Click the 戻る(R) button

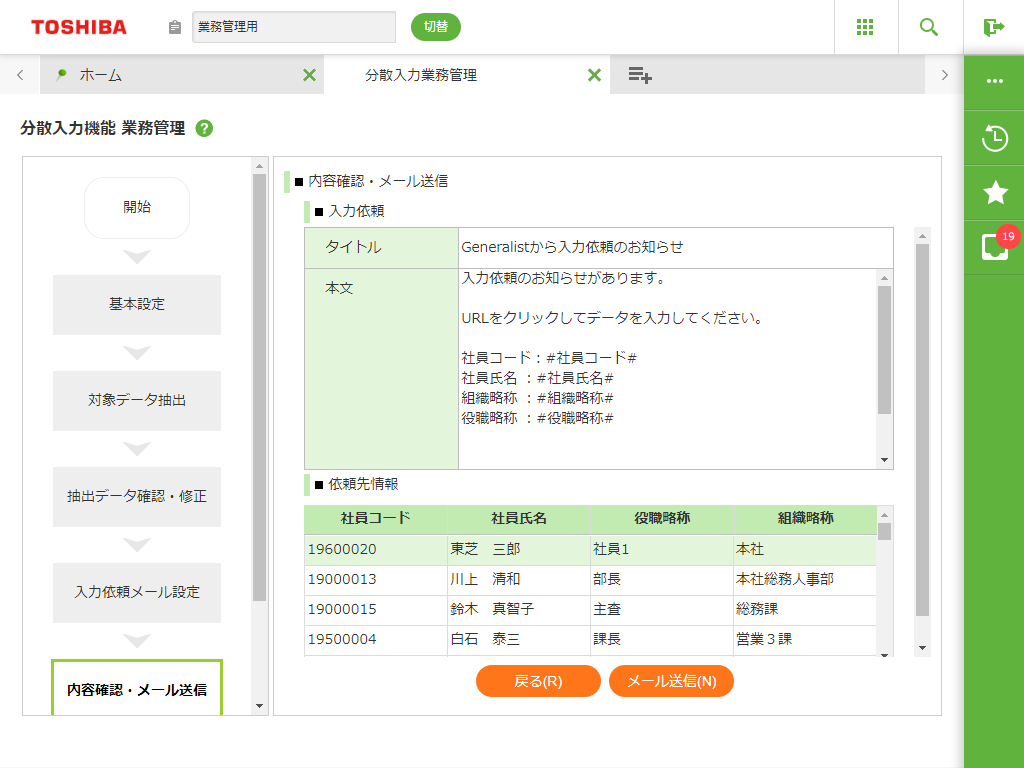tap(538, 681)
